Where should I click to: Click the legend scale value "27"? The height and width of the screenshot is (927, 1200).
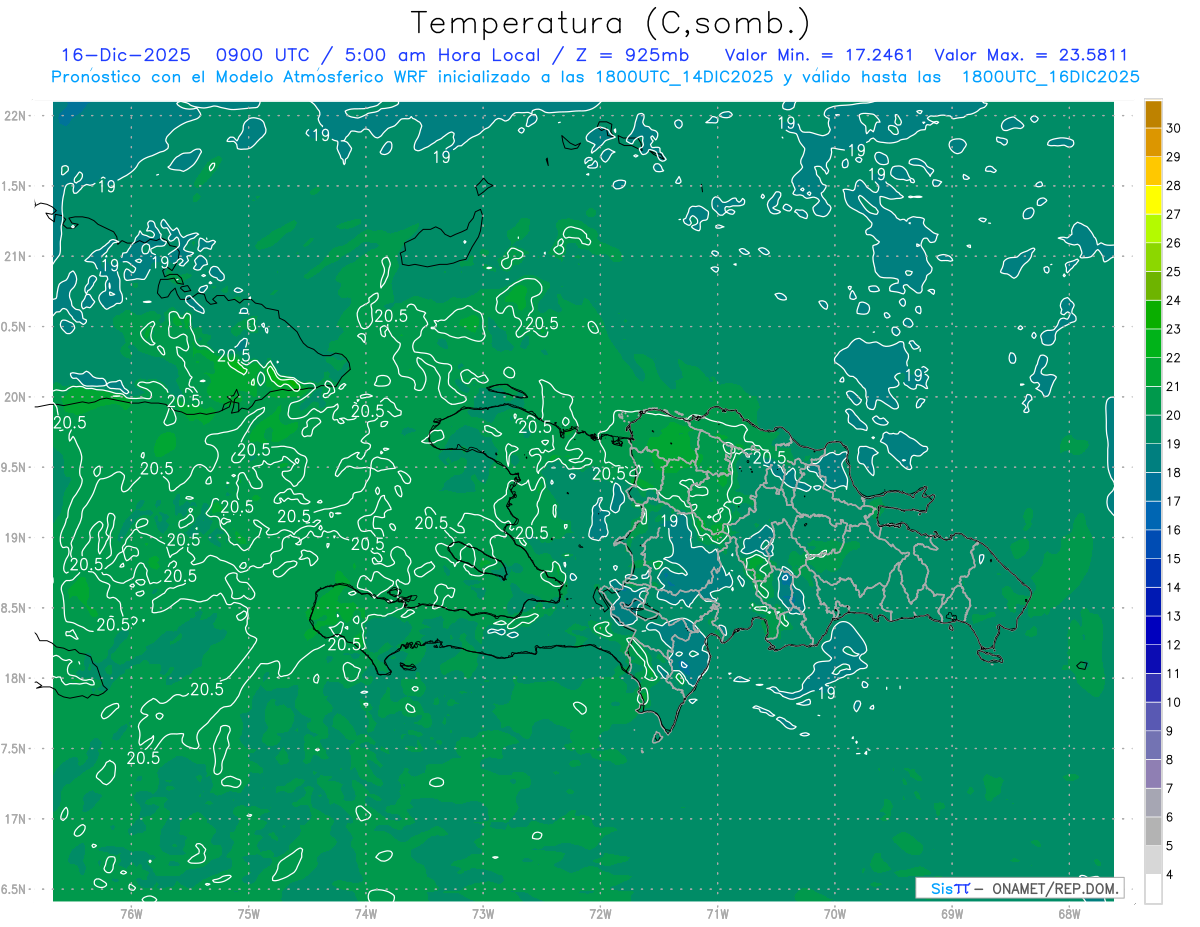pyautogui.click(x=1173, y=214)
